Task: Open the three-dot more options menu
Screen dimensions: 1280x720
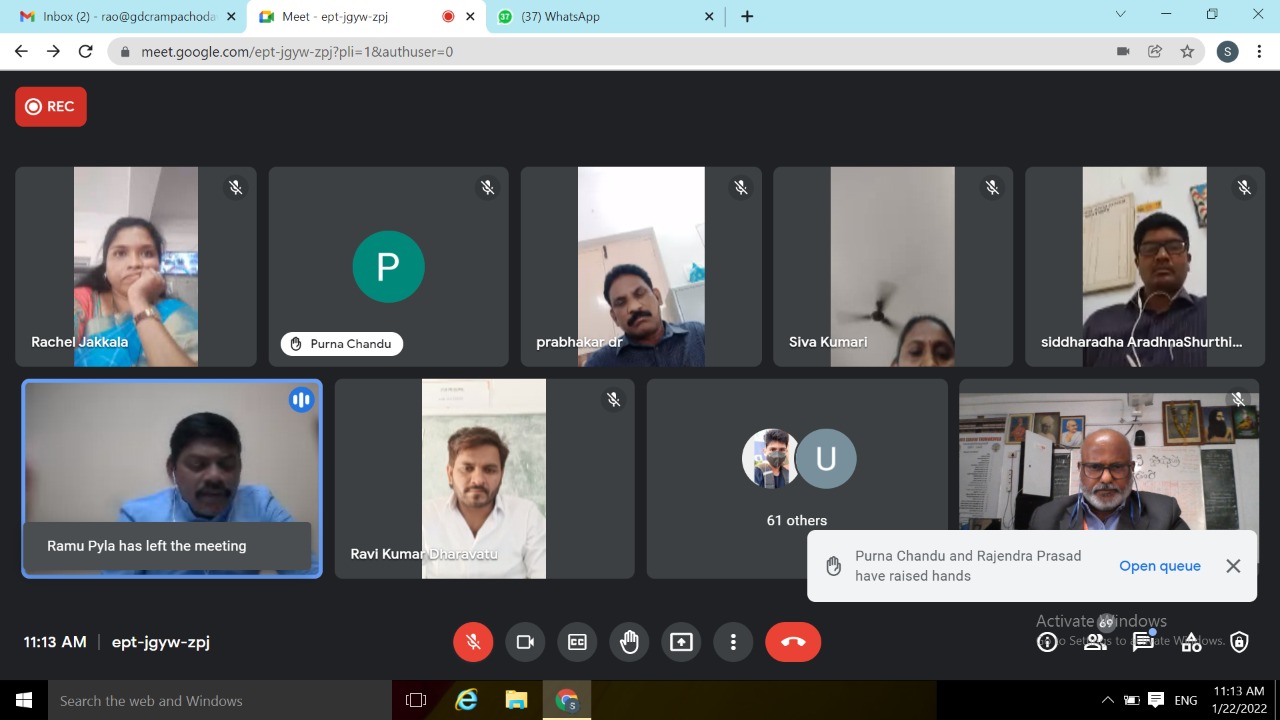Action: [733, 642]
